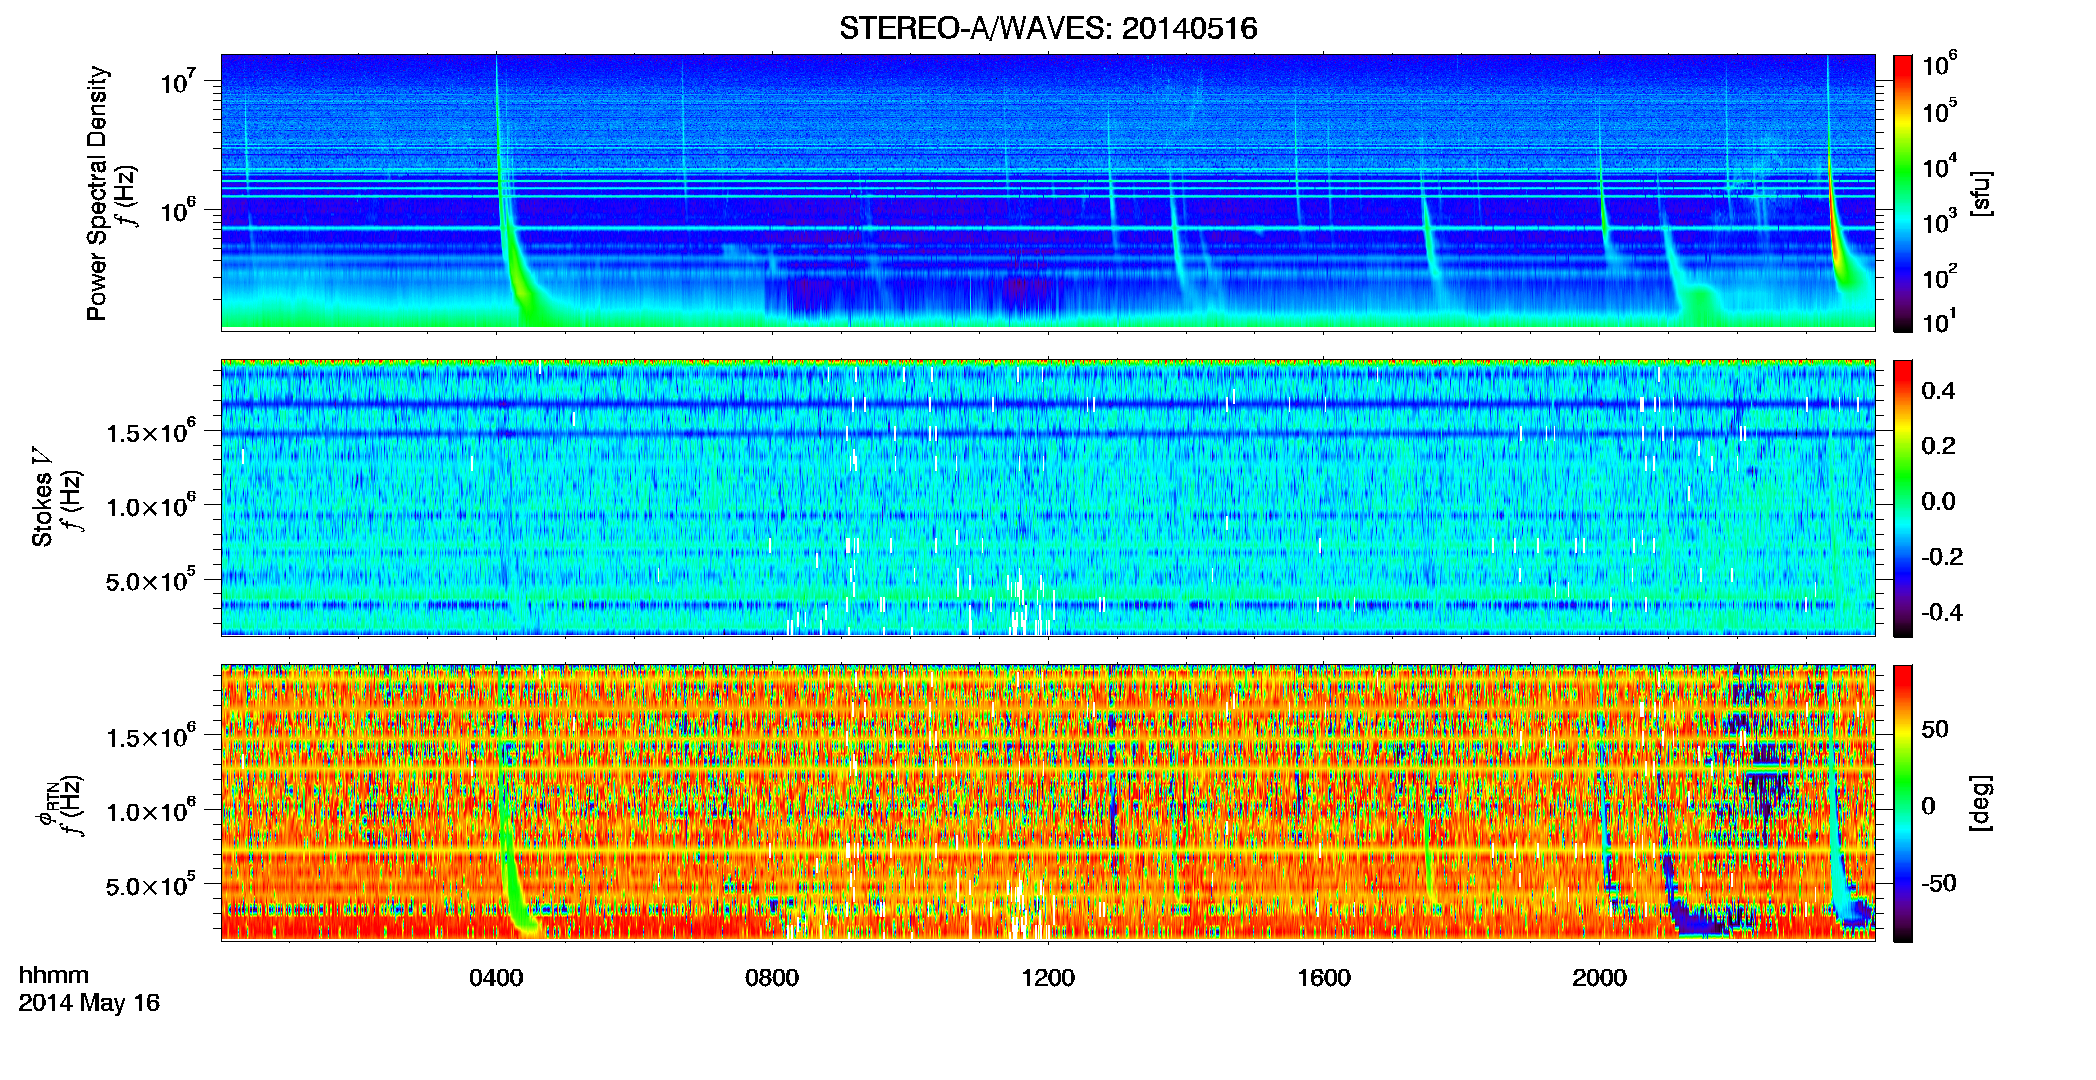
Task: Click the date label 2014 May 16
Action: (x=89, y=1003)
